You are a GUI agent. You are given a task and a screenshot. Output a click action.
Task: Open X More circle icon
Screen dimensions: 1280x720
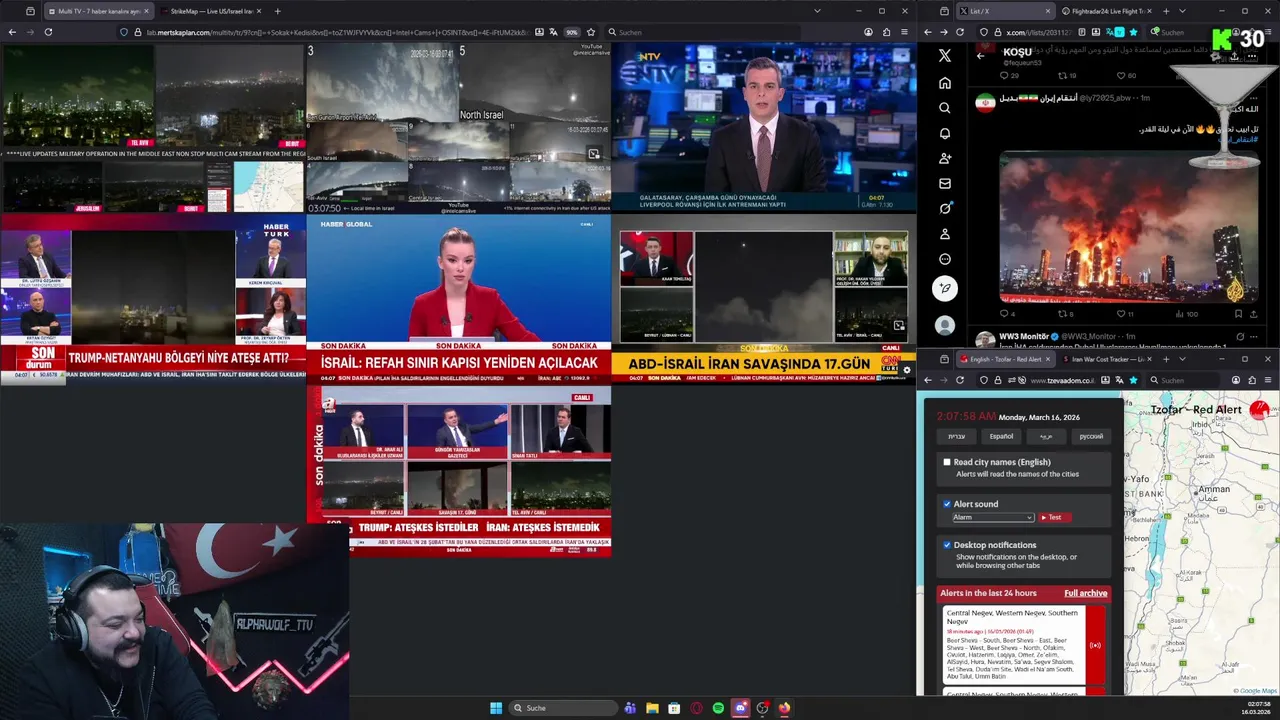point(945,259)
